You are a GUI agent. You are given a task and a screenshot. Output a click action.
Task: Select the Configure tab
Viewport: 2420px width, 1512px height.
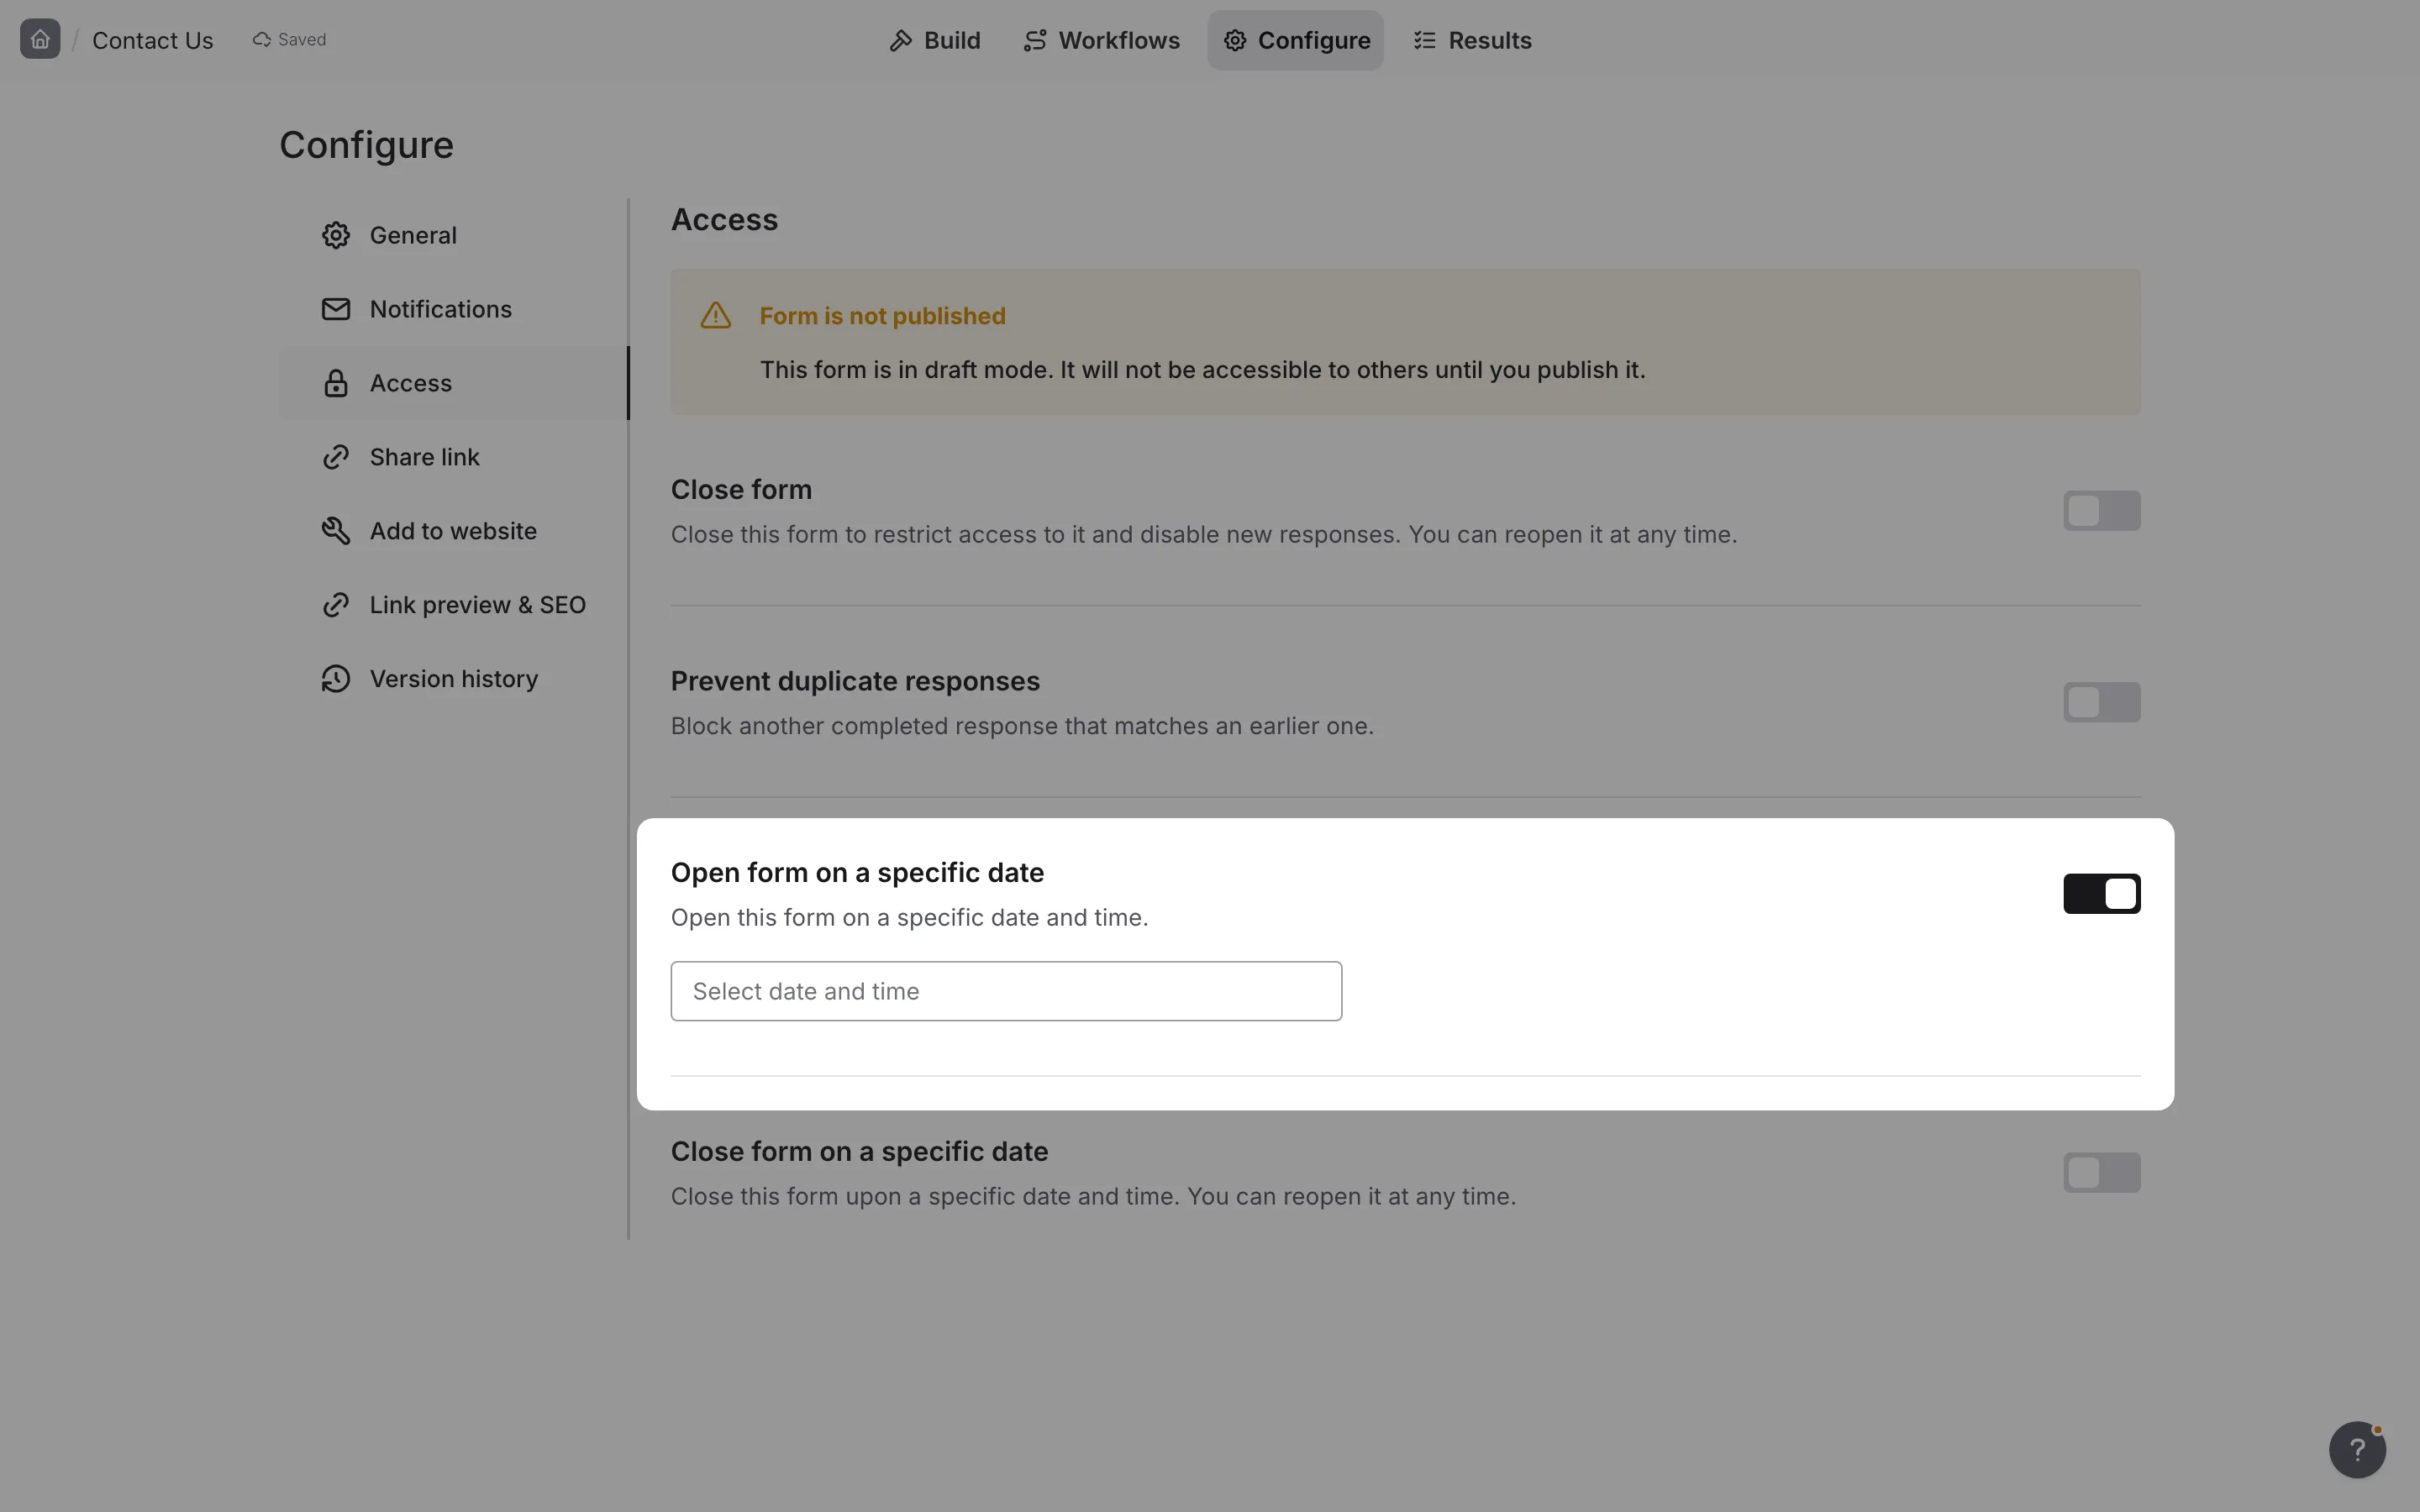coord(1296,40)
